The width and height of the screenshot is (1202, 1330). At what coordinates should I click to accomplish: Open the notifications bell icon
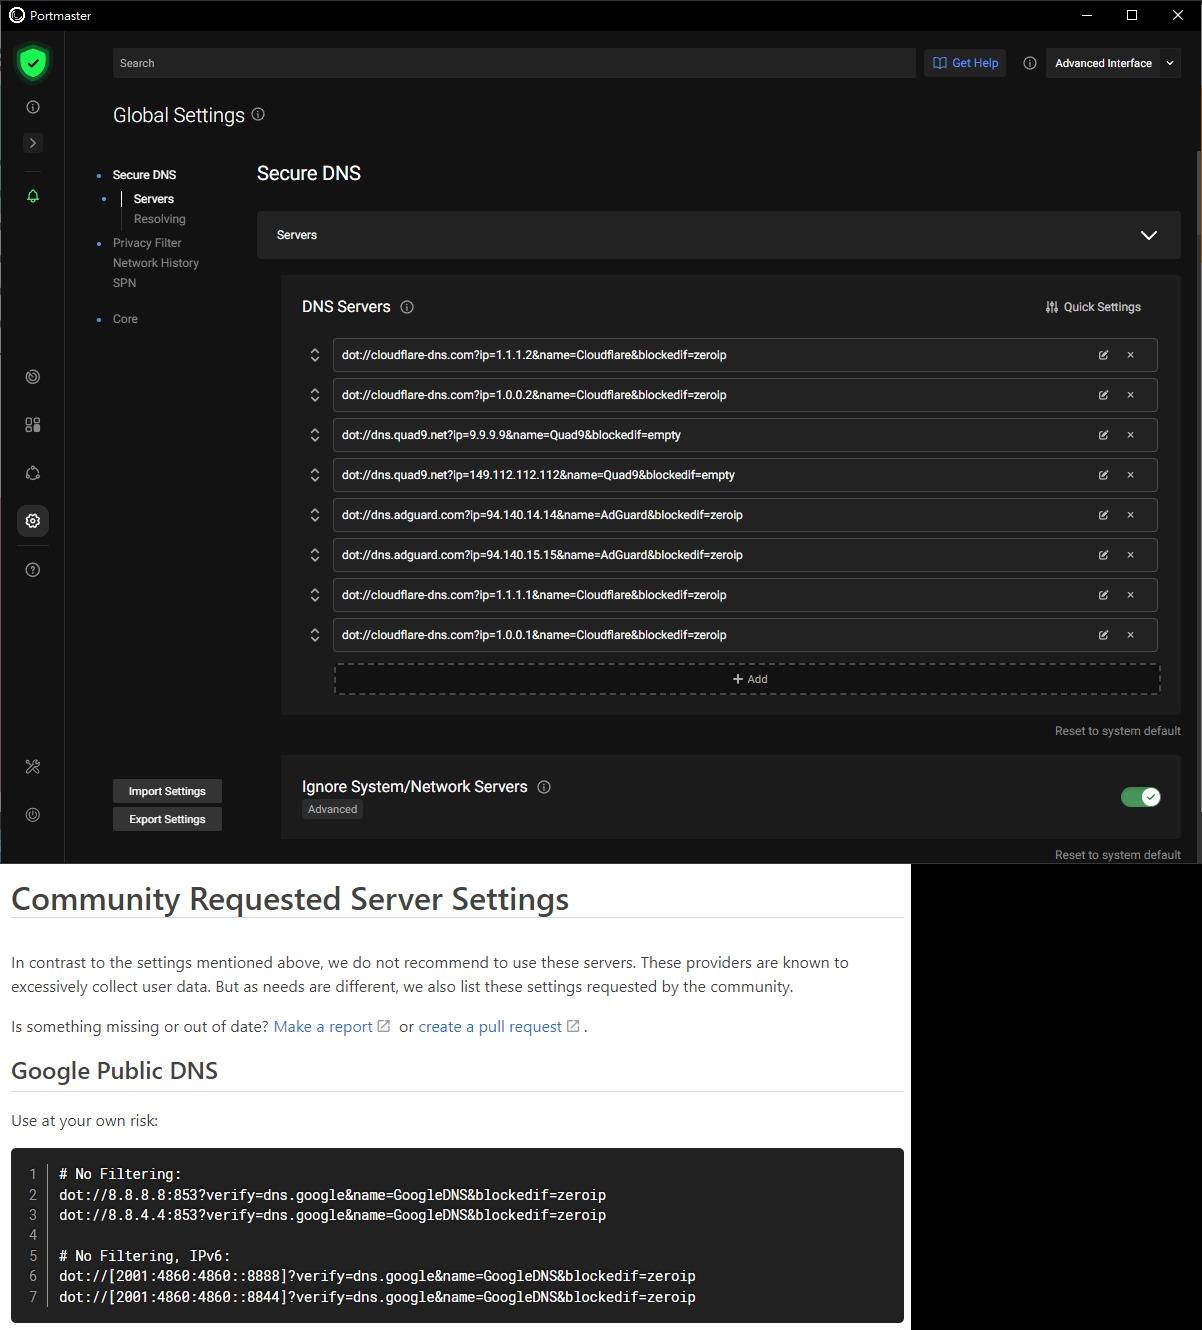tap(33, 196)
